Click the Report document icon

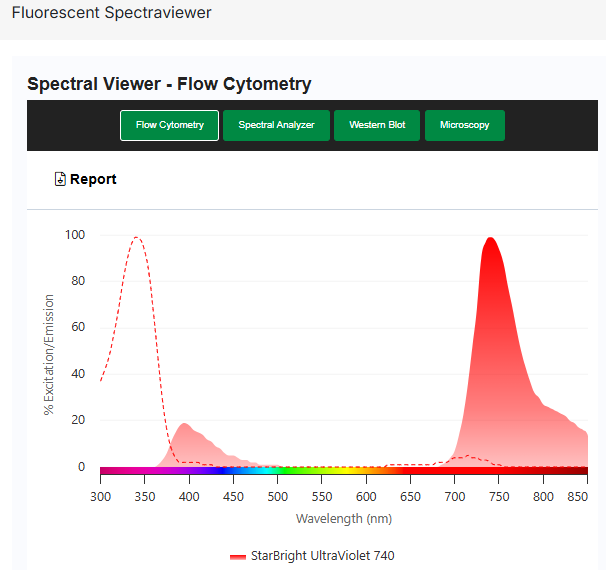(60, 179)
